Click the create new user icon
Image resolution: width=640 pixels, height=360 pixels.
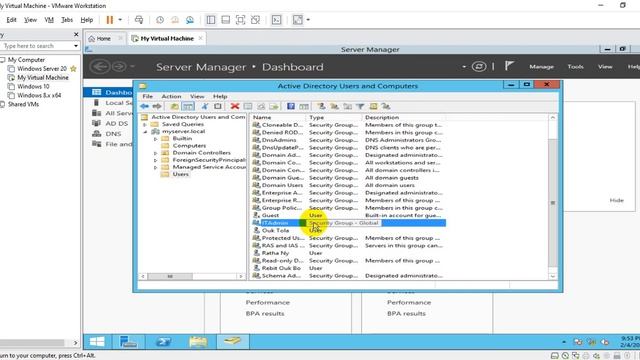click(321, 106)
